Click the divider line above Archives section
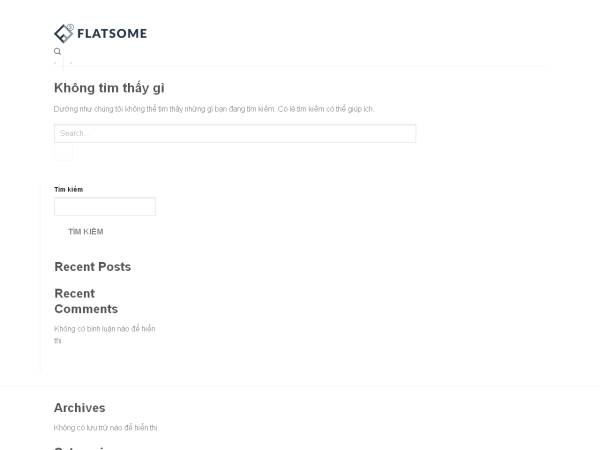 (300, 386)
